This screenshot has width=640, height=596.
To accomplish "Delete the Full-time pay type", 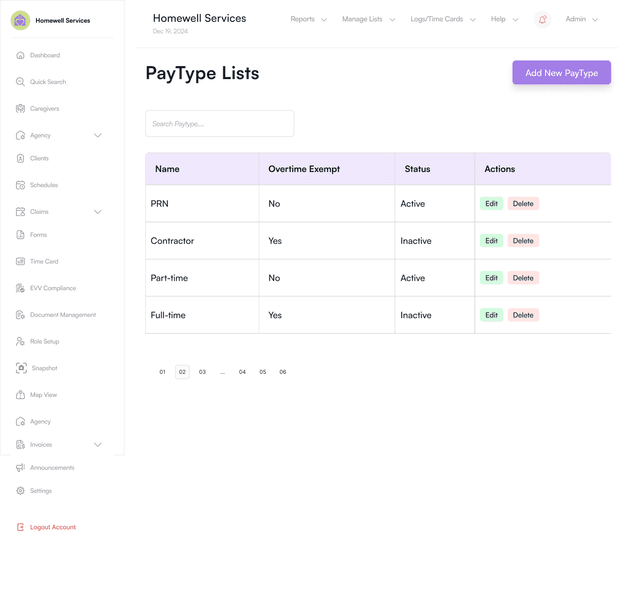I will pyautogui.click(x=523, y=315).
